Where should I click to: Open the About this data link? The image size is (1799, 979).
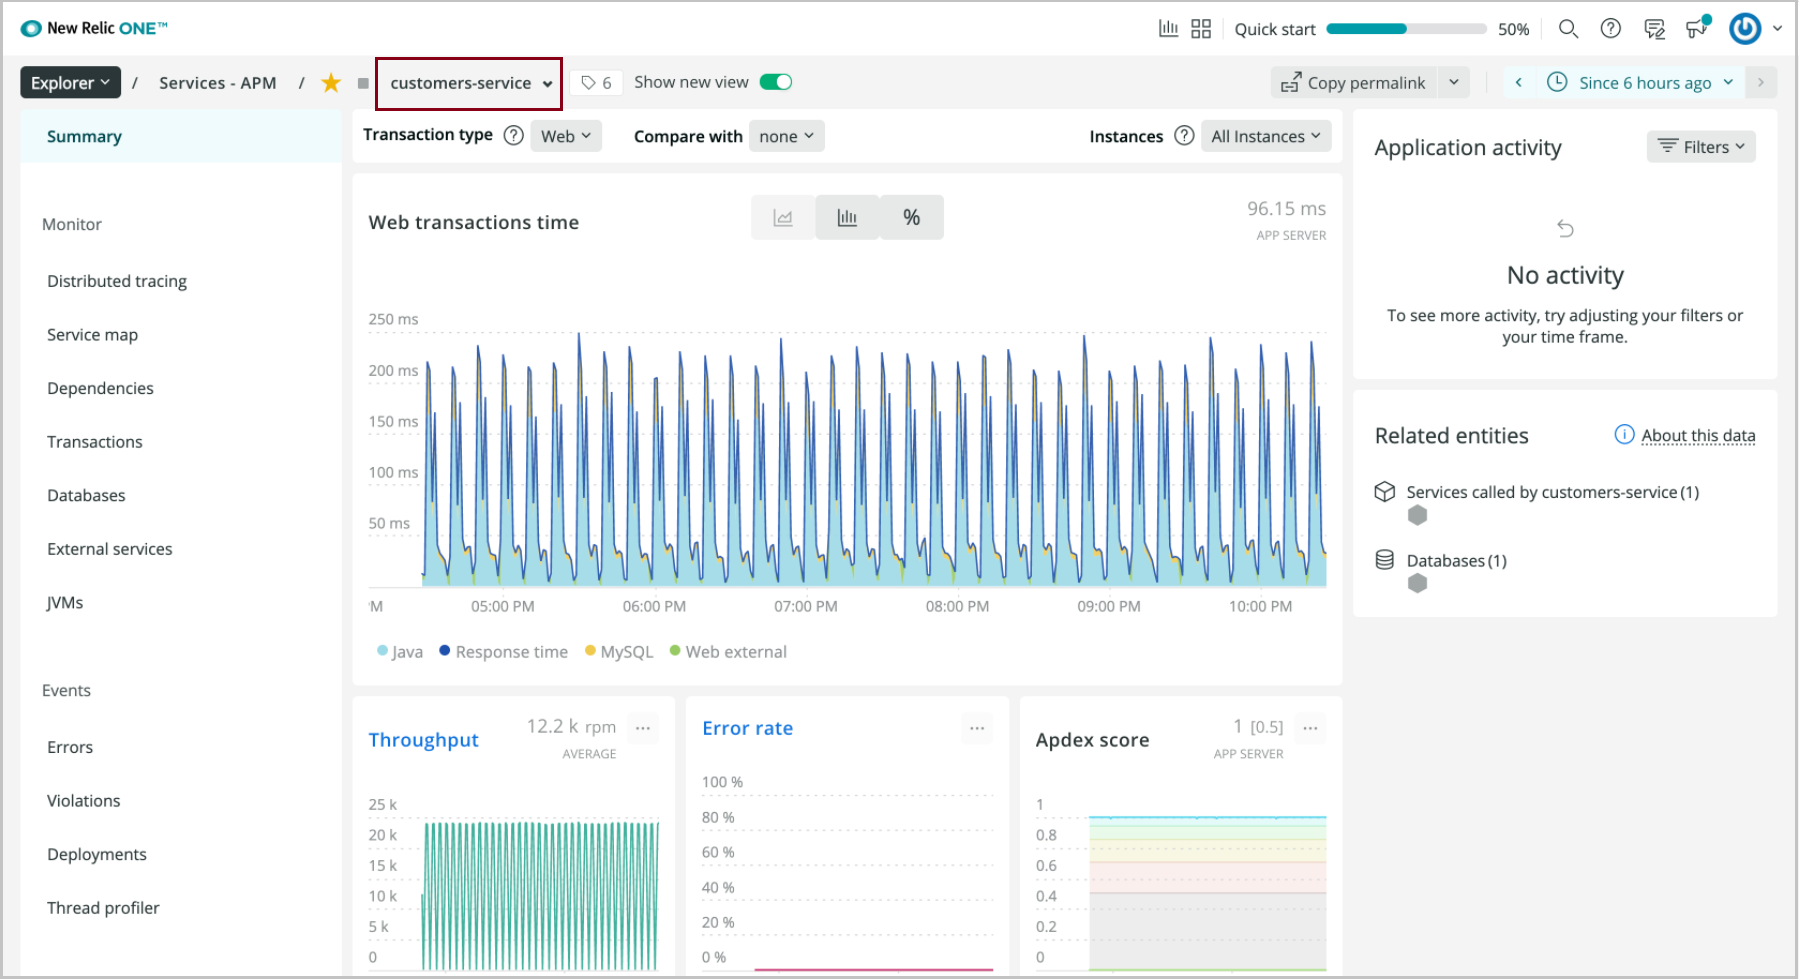1697,436
